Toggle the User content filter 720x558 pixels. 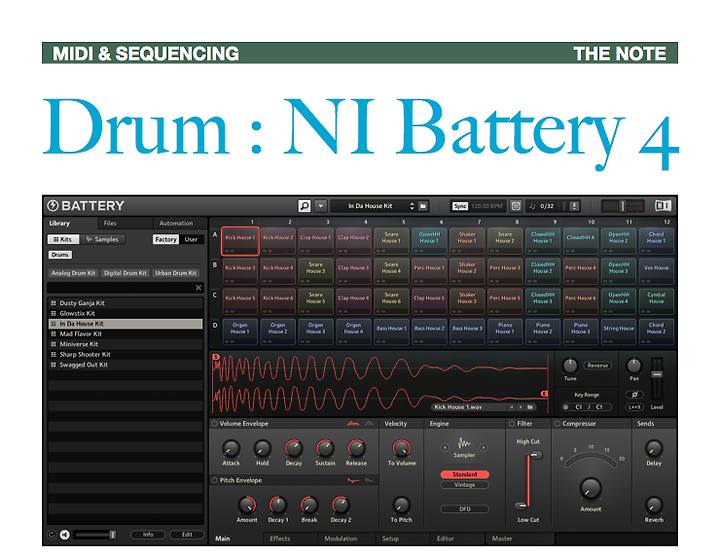(x=191, y=239)
